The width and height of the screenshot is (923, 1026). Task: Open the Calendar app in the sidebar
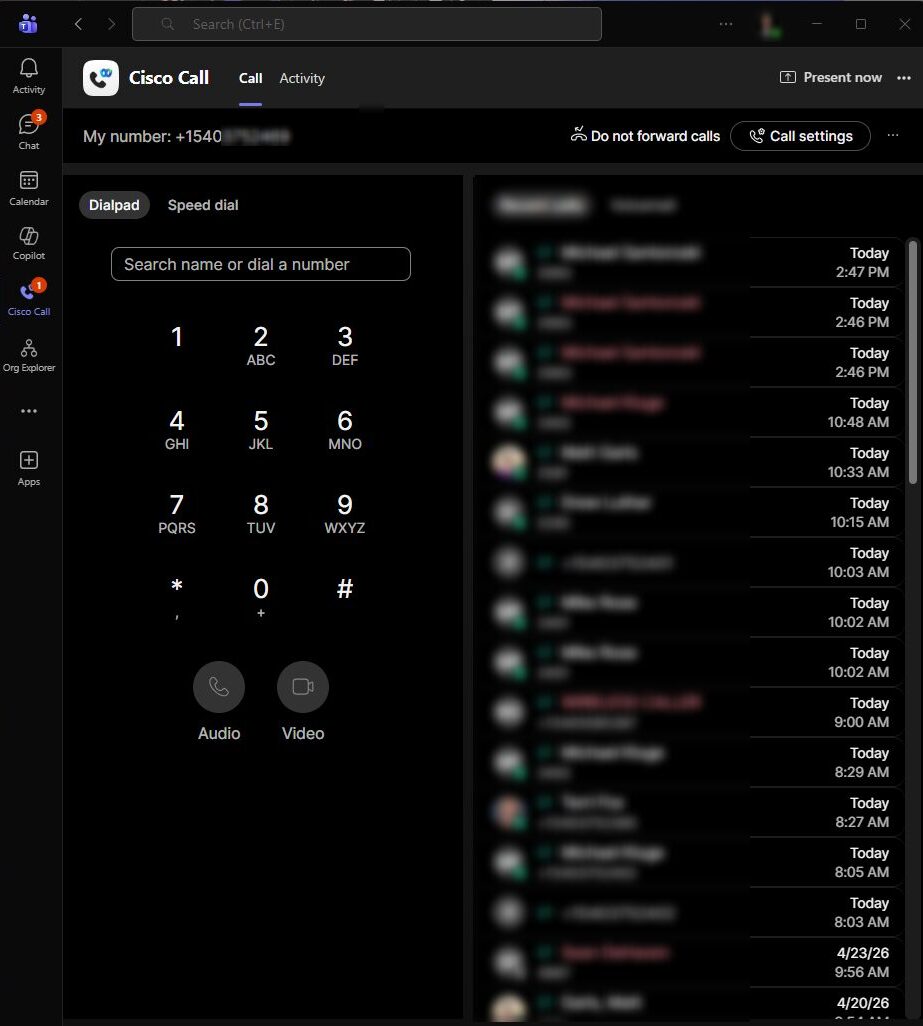[29, 188]
